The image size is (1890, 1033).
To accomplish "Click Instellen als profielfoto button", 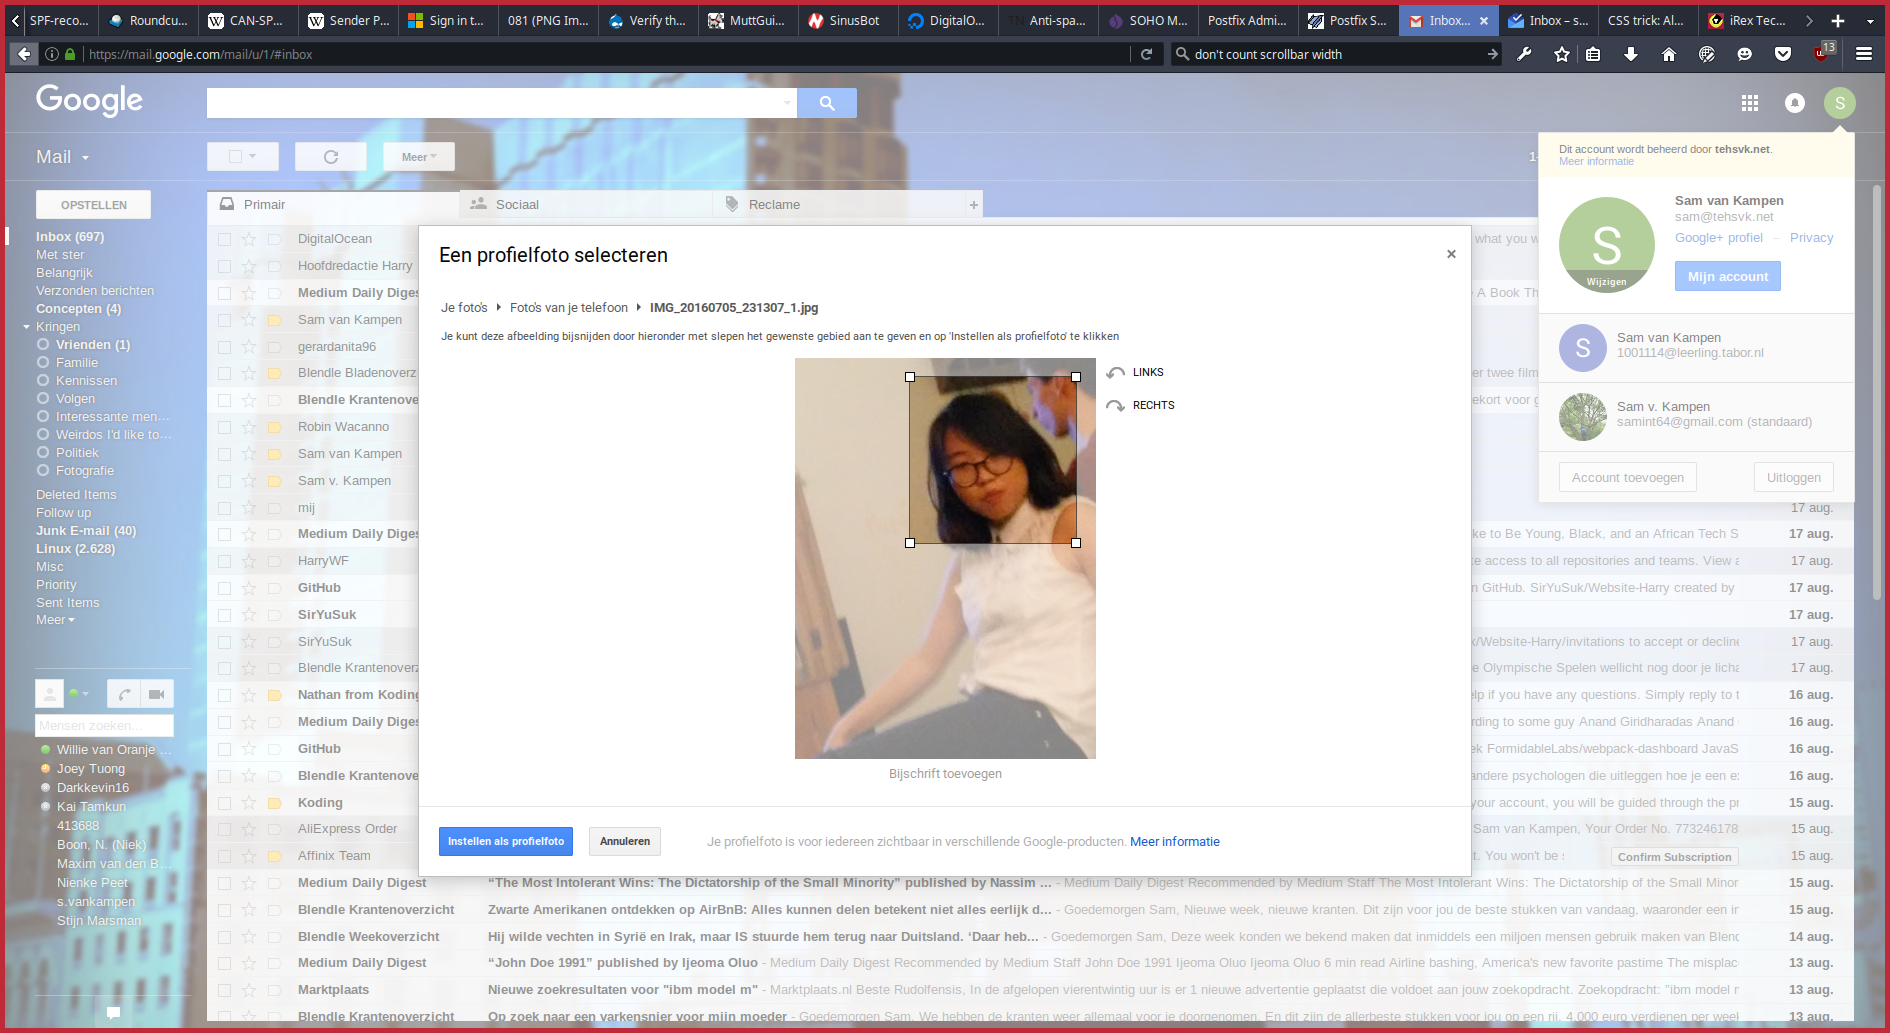I will (505, 842).
